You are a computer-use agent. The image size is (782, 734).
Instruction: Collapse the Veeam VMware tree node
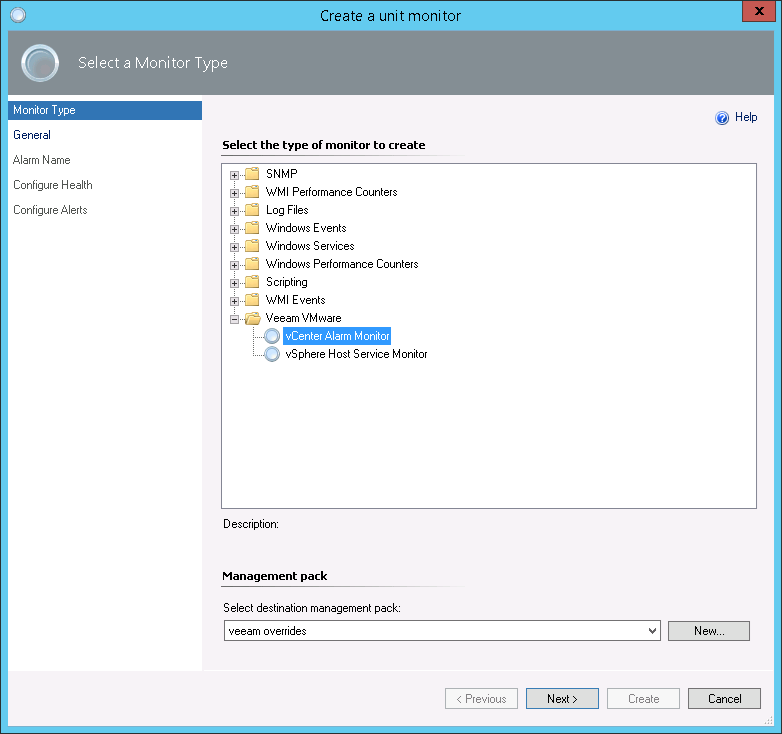pyautogui.click(x=235, y=318)
